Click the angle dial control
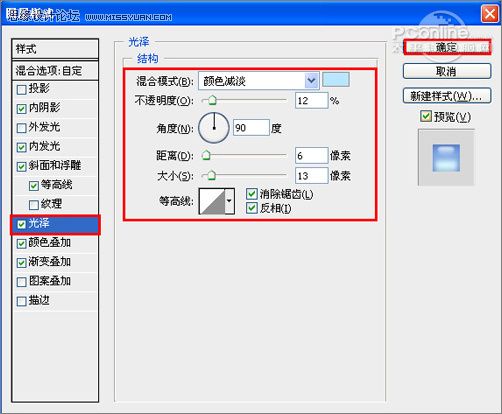This screenshot has width=502, height=414. tap(214, 128)
